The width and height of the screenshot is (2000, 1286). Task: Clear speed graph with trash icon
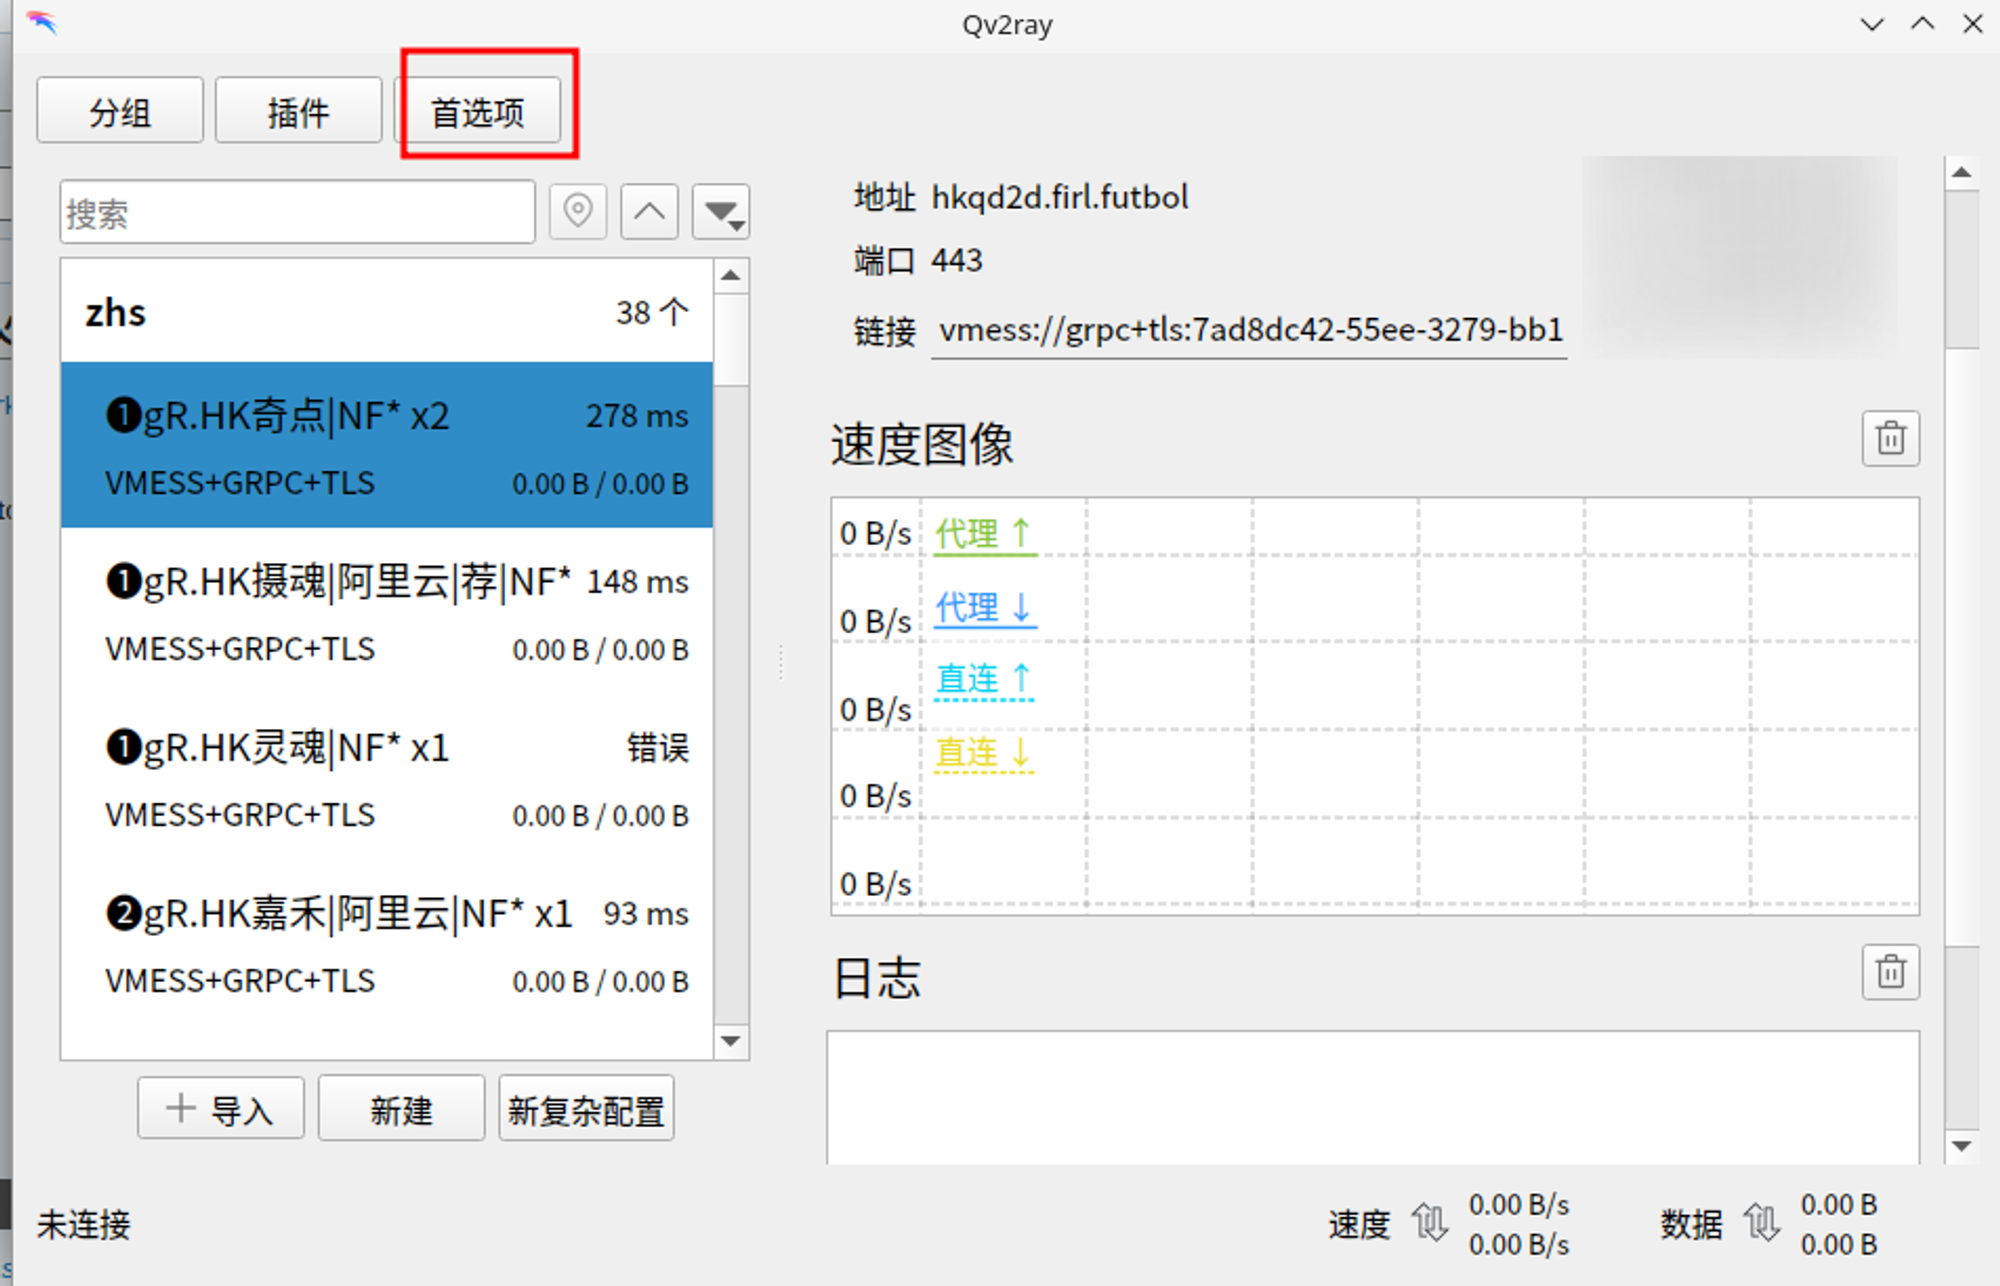coord(1890,438)
